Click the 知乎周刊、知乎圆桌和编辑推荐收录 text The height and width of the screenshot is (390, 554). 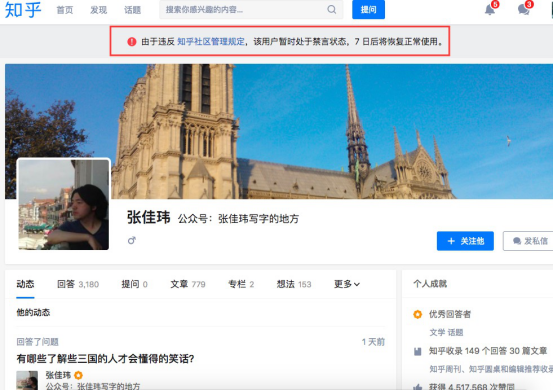(x=491, y=369)
